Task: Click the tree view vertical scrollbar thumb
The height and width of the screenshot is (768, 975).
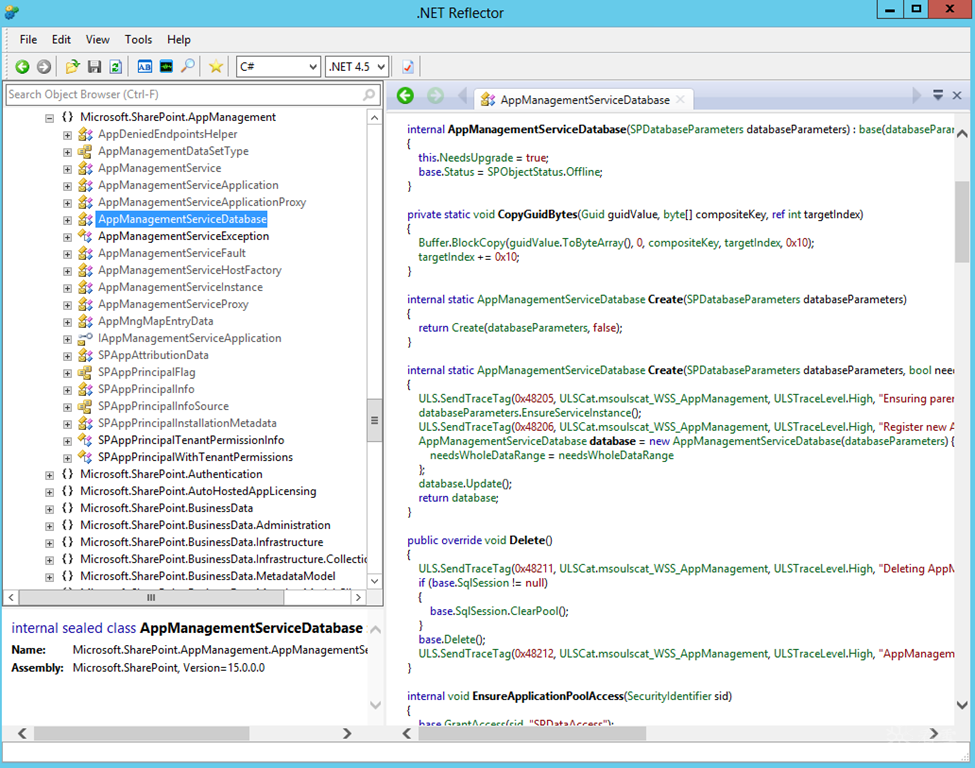Action: point(374,420)
